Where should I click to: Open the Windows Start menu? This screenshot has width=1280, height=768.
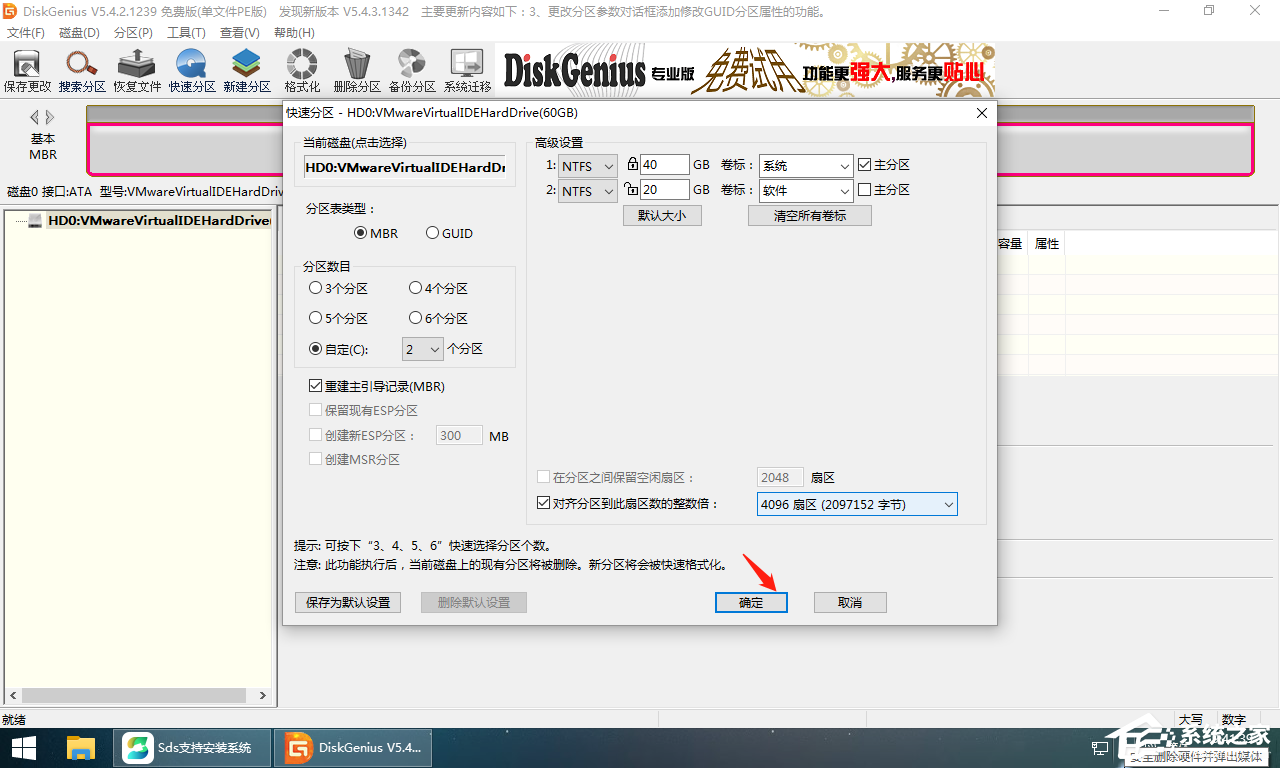[x=24, y=747]
